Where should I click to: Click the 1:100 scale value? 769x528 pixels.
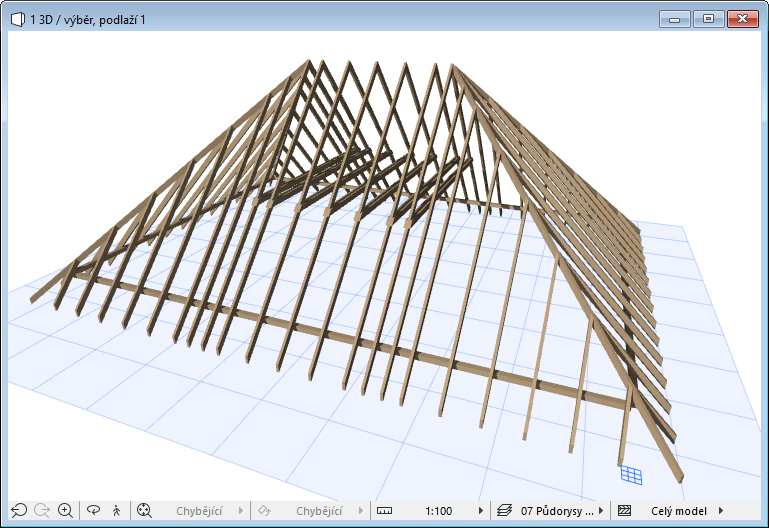pos(438,511)
